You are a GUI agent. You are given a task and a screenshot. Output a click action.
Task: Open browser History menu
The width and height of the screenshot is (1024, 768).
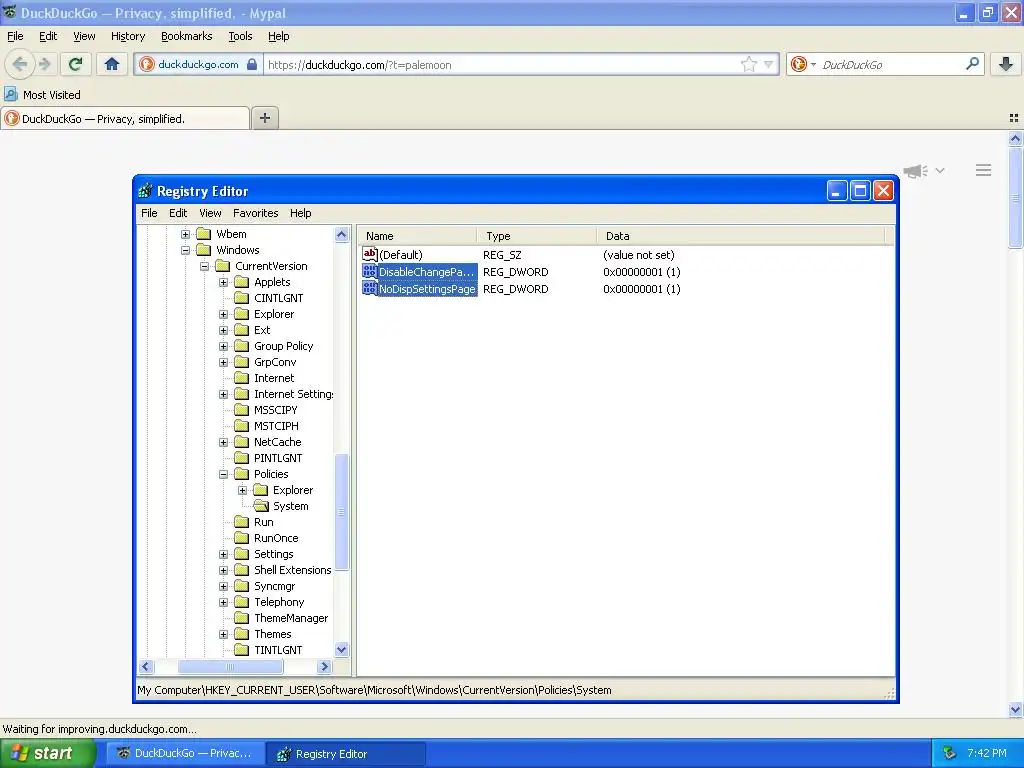coord(128,36)
